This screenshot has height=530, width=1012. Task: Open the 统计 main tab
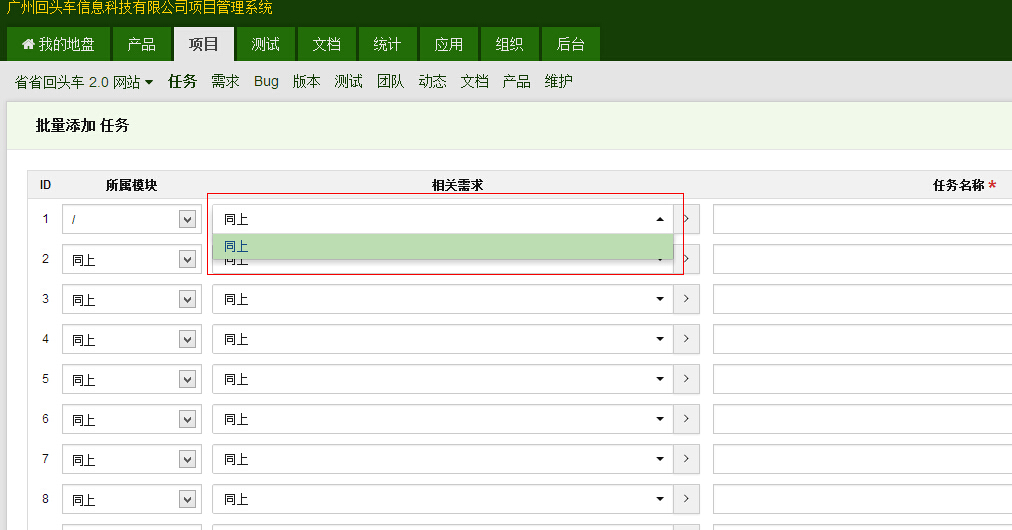[387, 44]
